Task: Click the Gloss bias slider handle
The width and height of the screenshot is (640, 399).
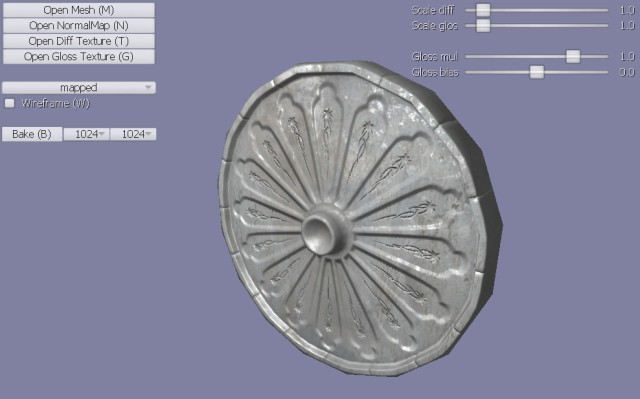Action: [x=537, y=72]
